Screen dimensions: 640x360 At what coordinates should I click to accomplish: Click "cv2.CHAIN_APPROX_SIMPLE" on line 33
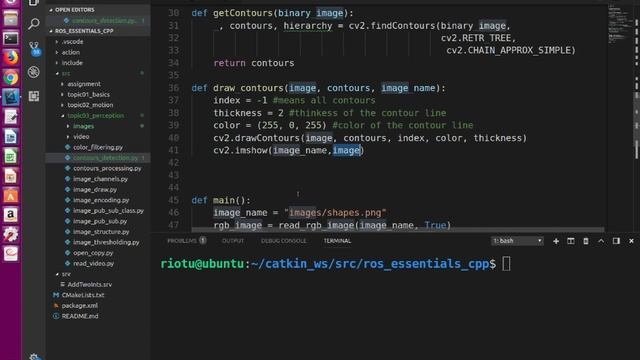[x=508, y=50]
